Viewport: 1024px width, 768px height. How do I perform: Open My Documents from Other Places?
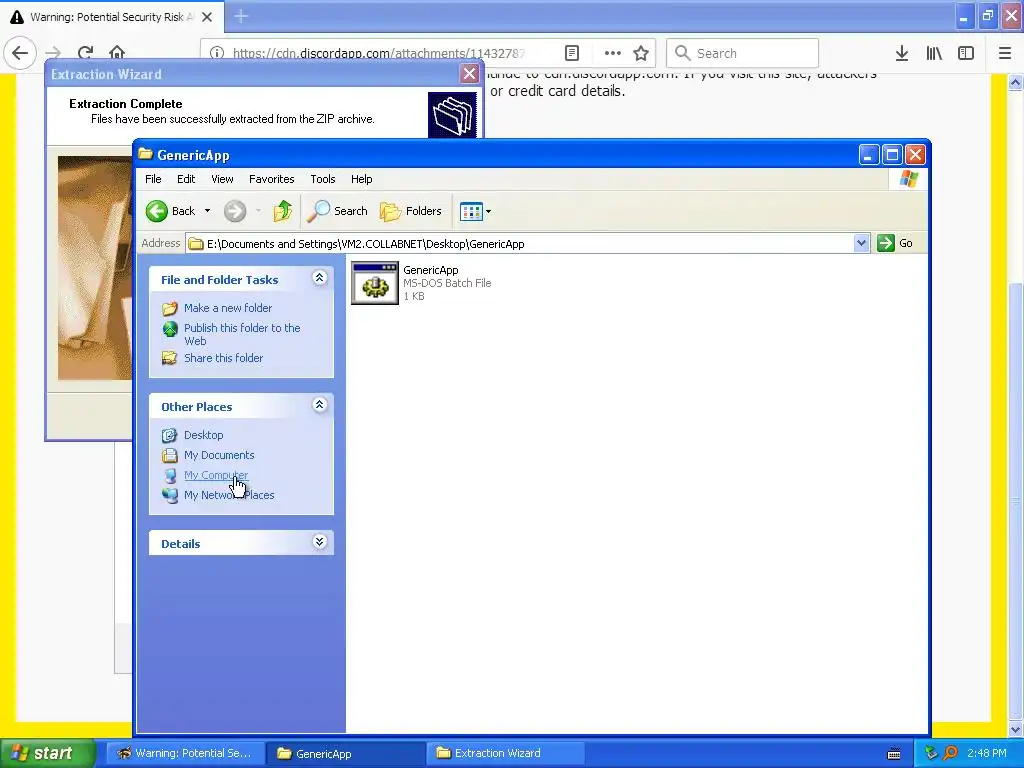219,455
